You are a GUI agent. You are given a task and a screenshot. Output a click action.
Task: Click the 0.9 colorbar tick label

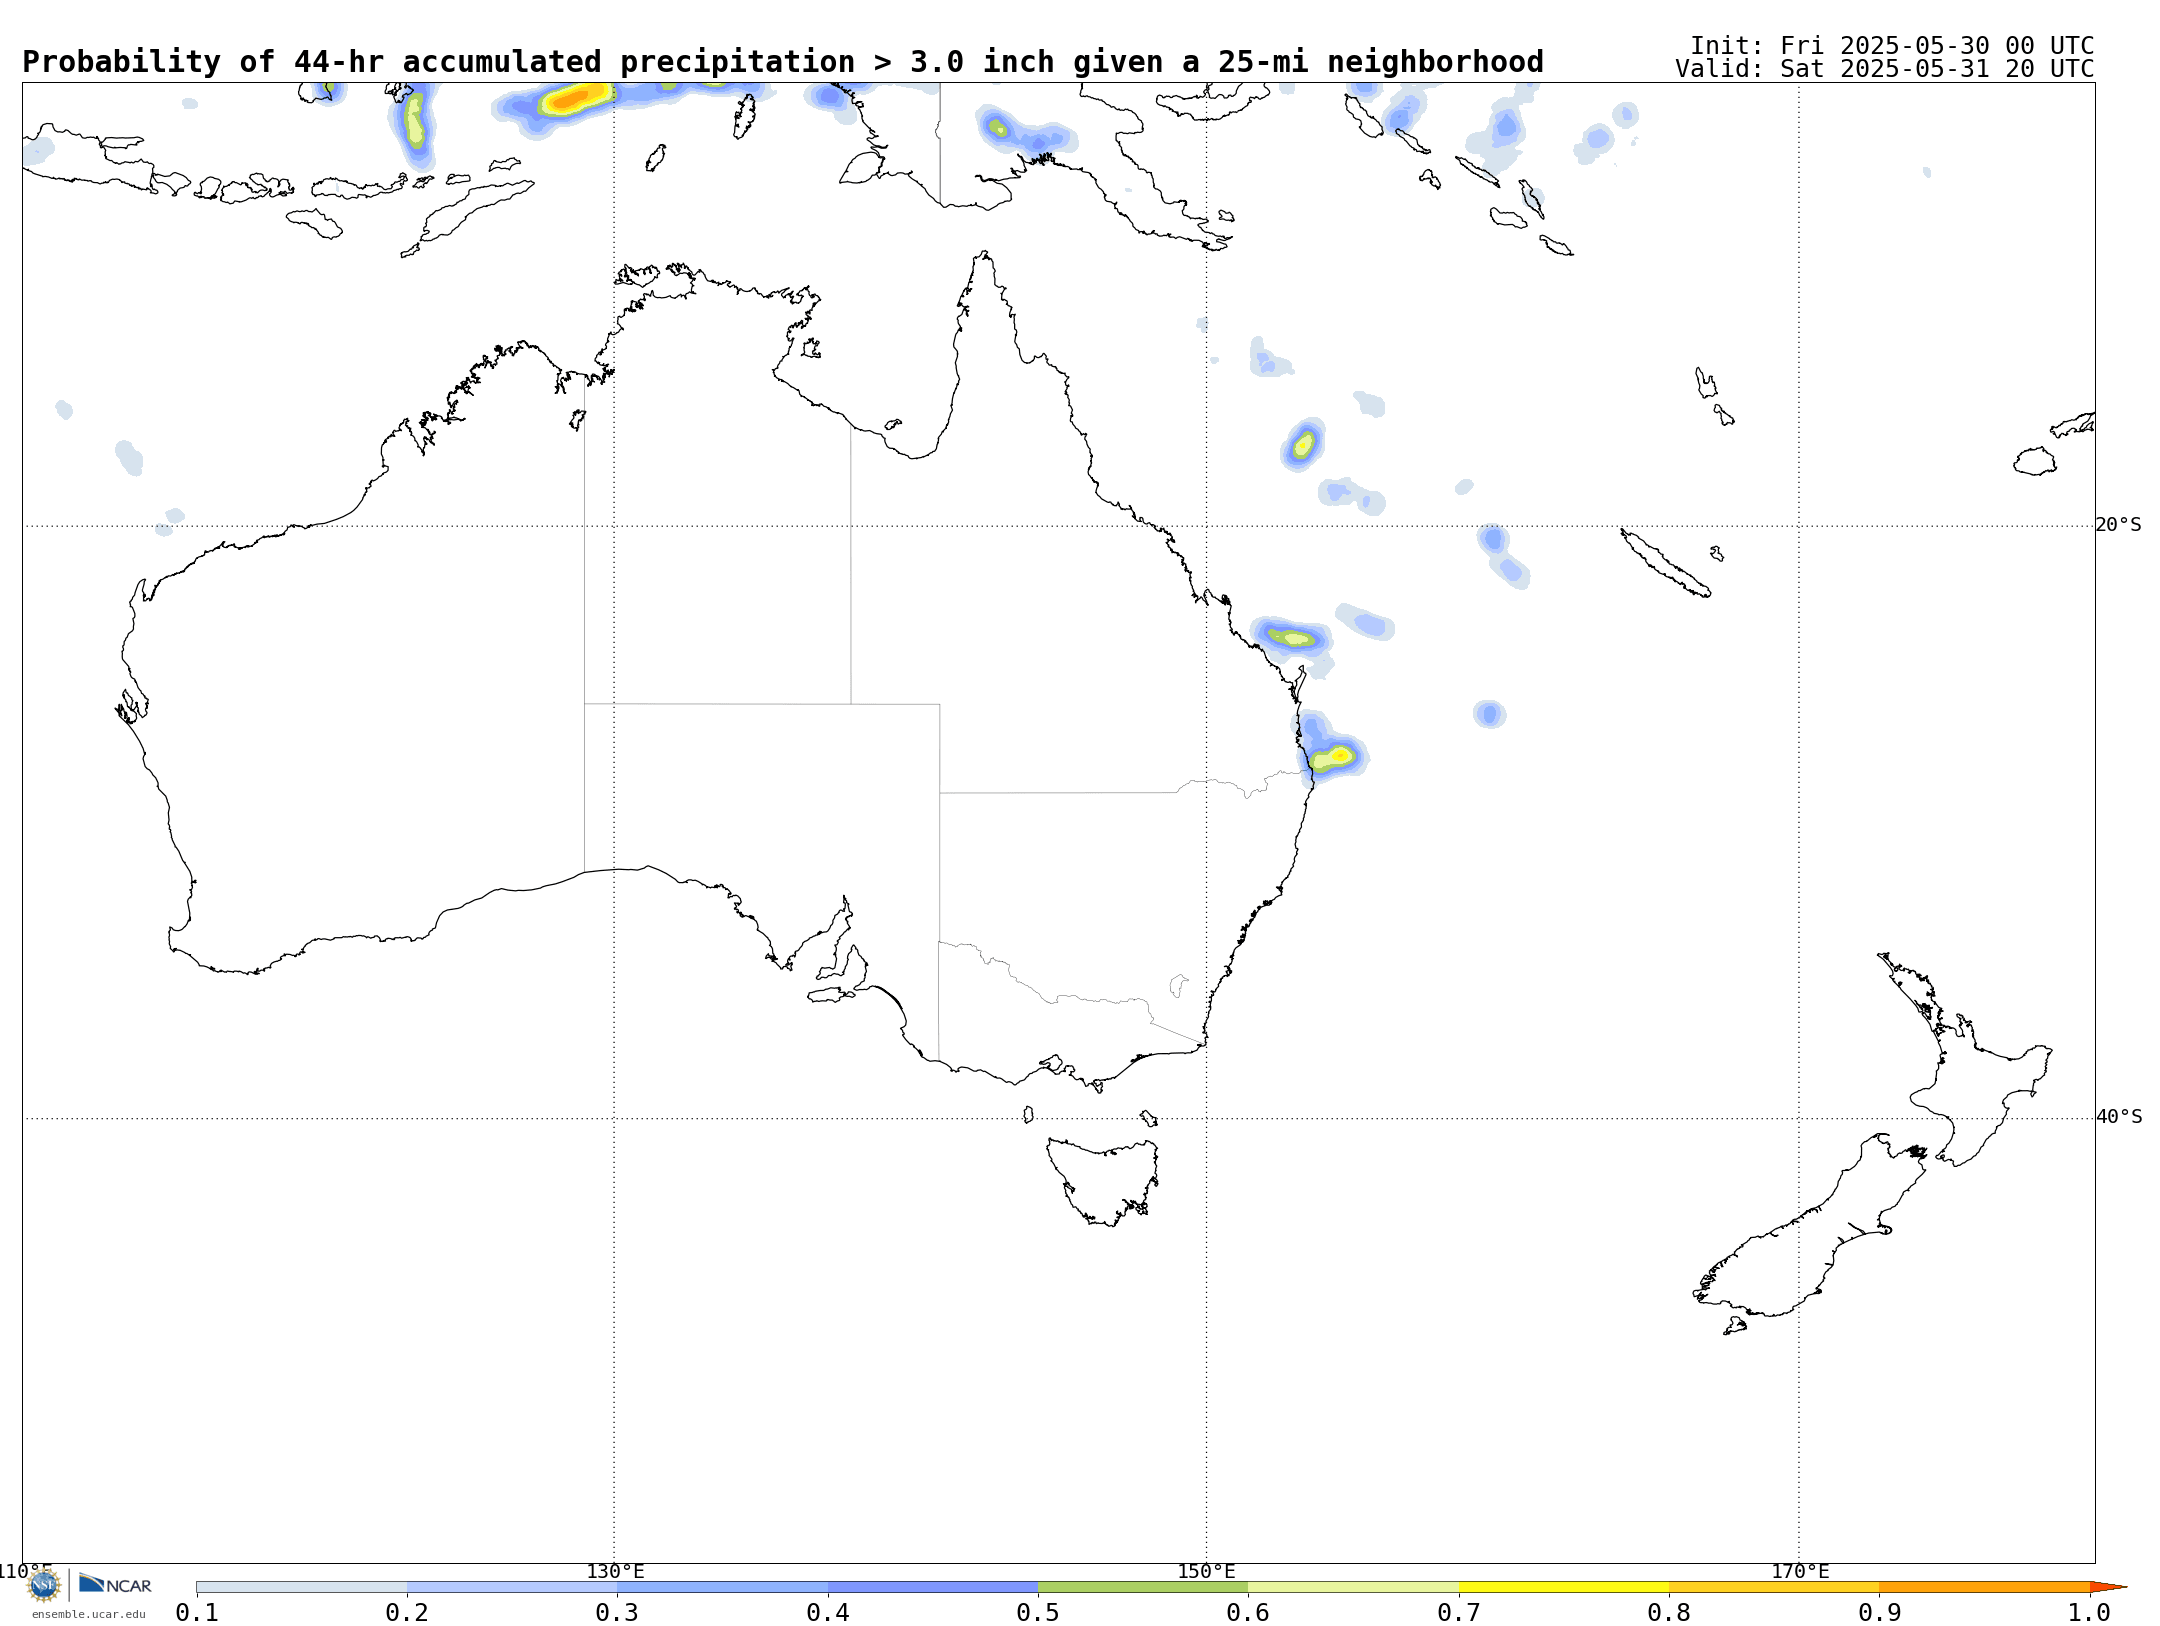1879,1612
